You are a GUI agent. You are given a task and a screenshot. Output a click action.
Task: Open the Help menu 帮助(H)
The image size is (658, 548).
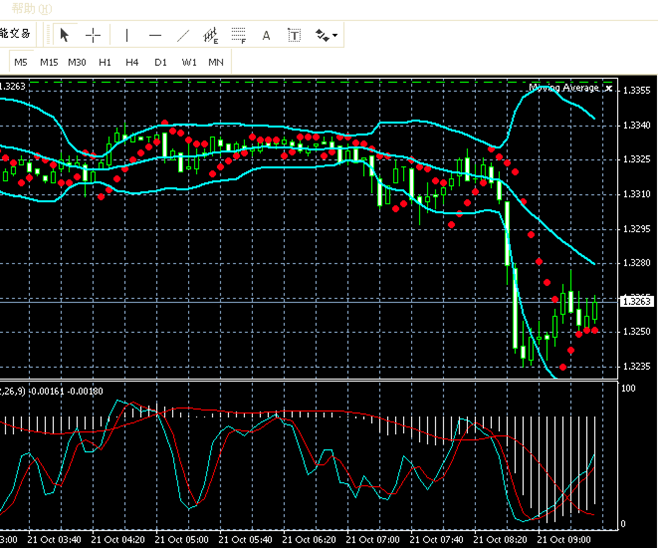[31, 8]
